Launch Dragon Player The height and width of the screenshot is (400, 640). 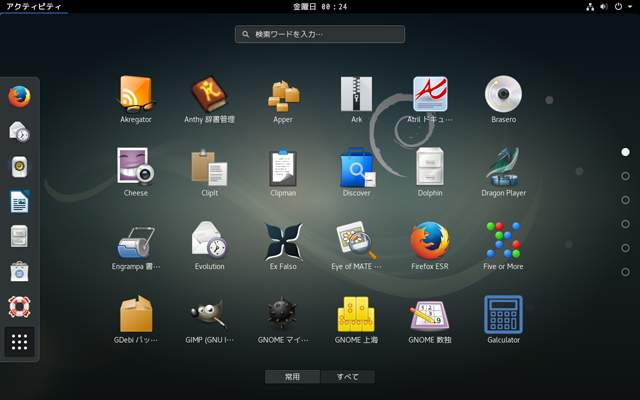503,172
